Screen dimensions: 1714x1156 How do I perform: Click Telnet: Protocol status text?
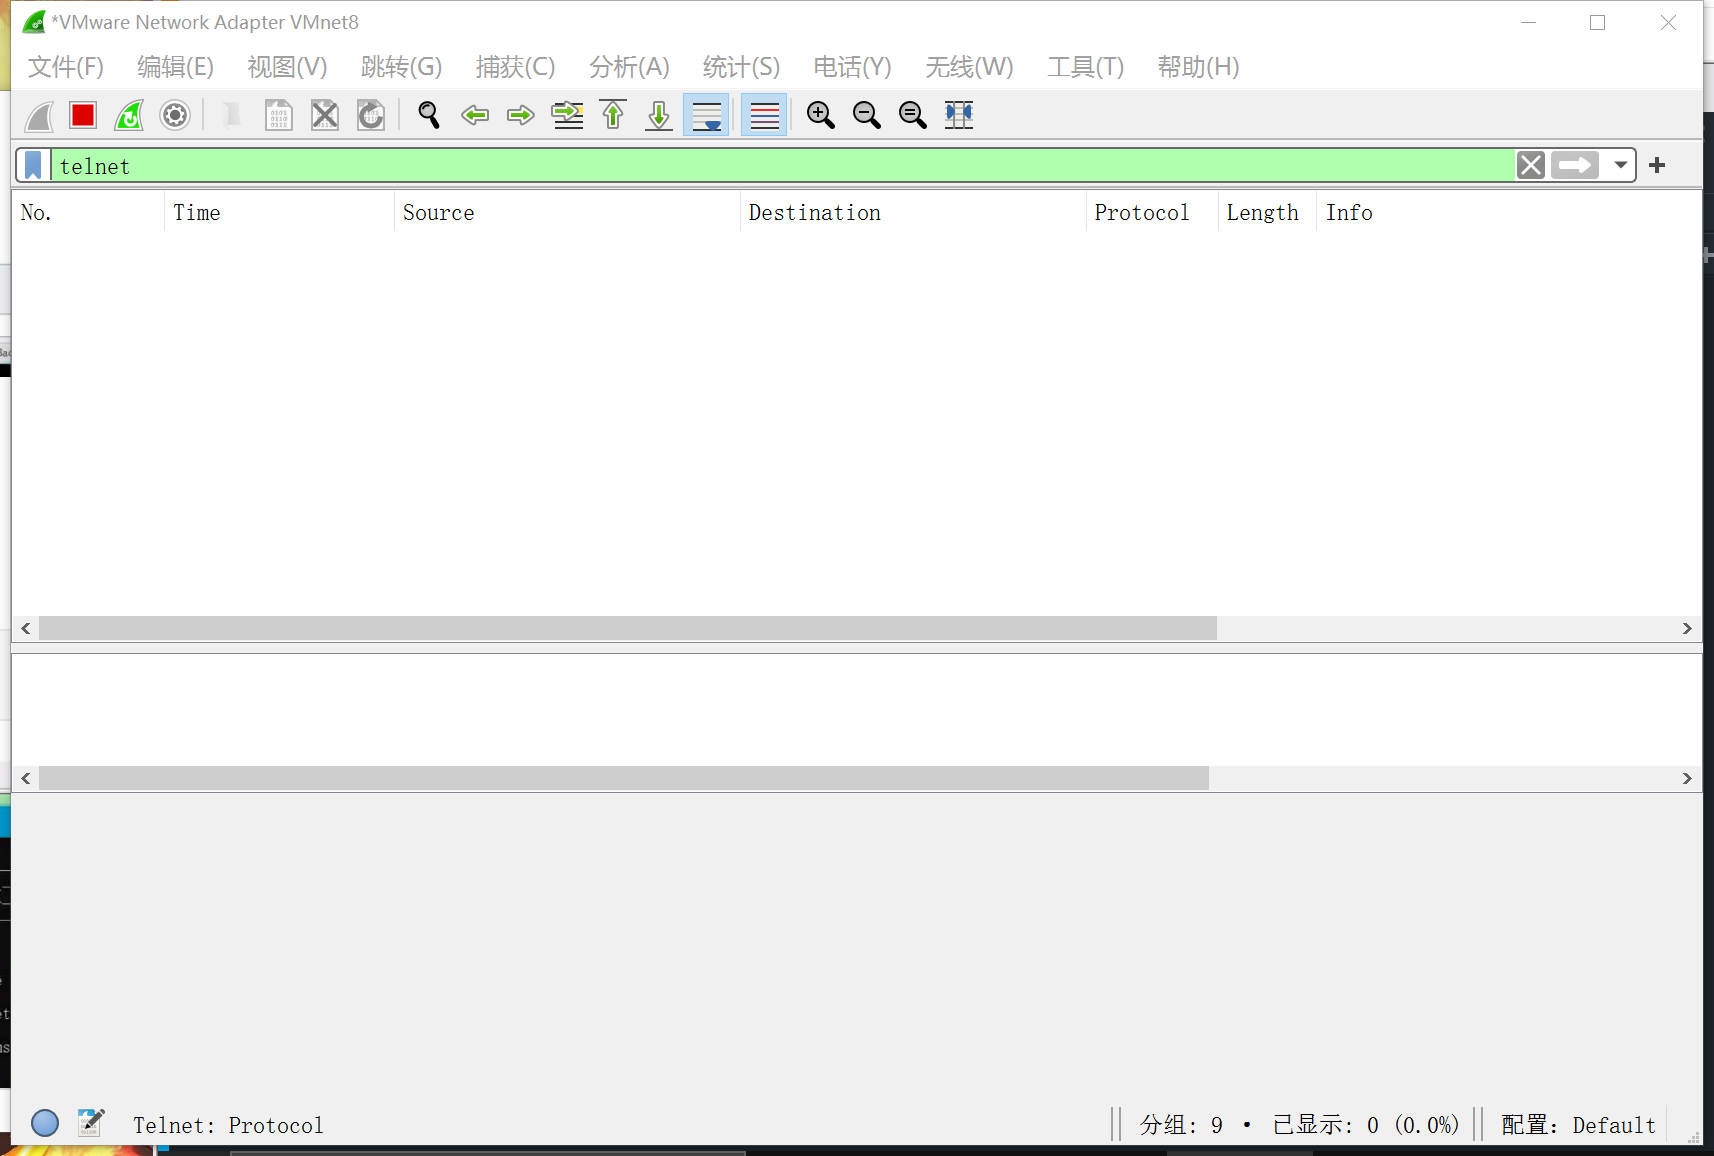click(x=228, y=1125)
